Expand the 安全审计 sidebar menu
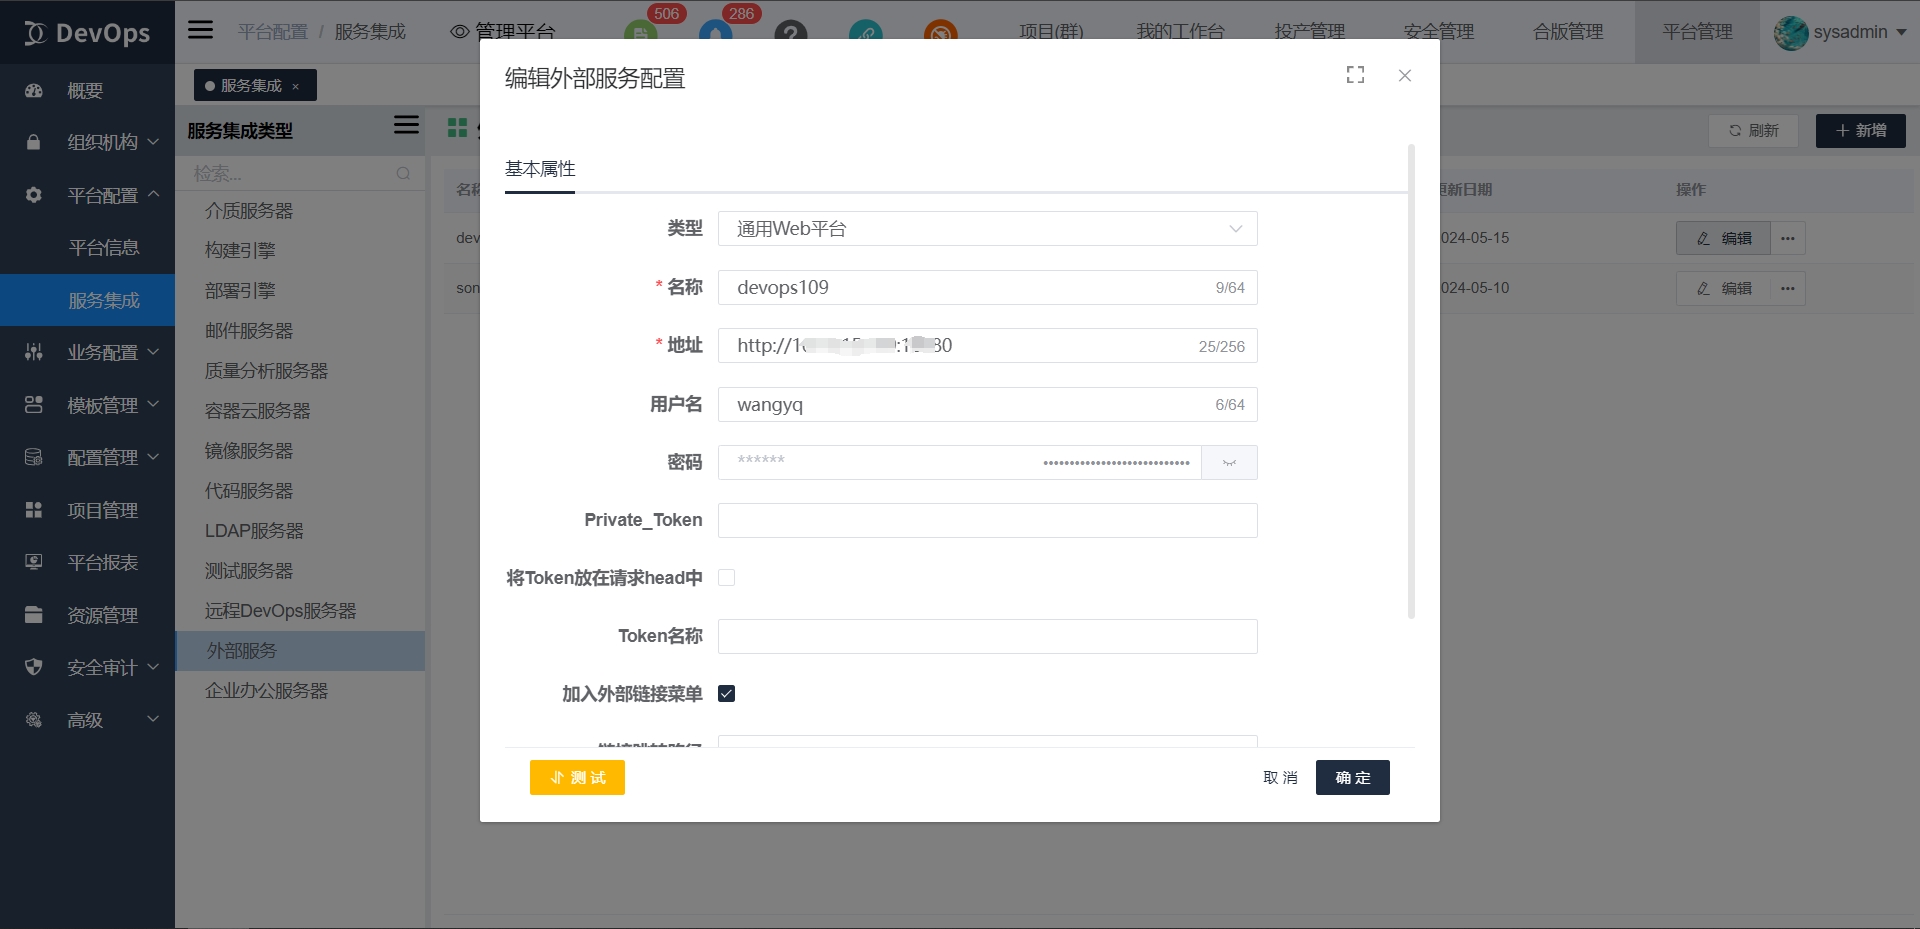This screenshot has height=929, width=1920. pos(101,667)
